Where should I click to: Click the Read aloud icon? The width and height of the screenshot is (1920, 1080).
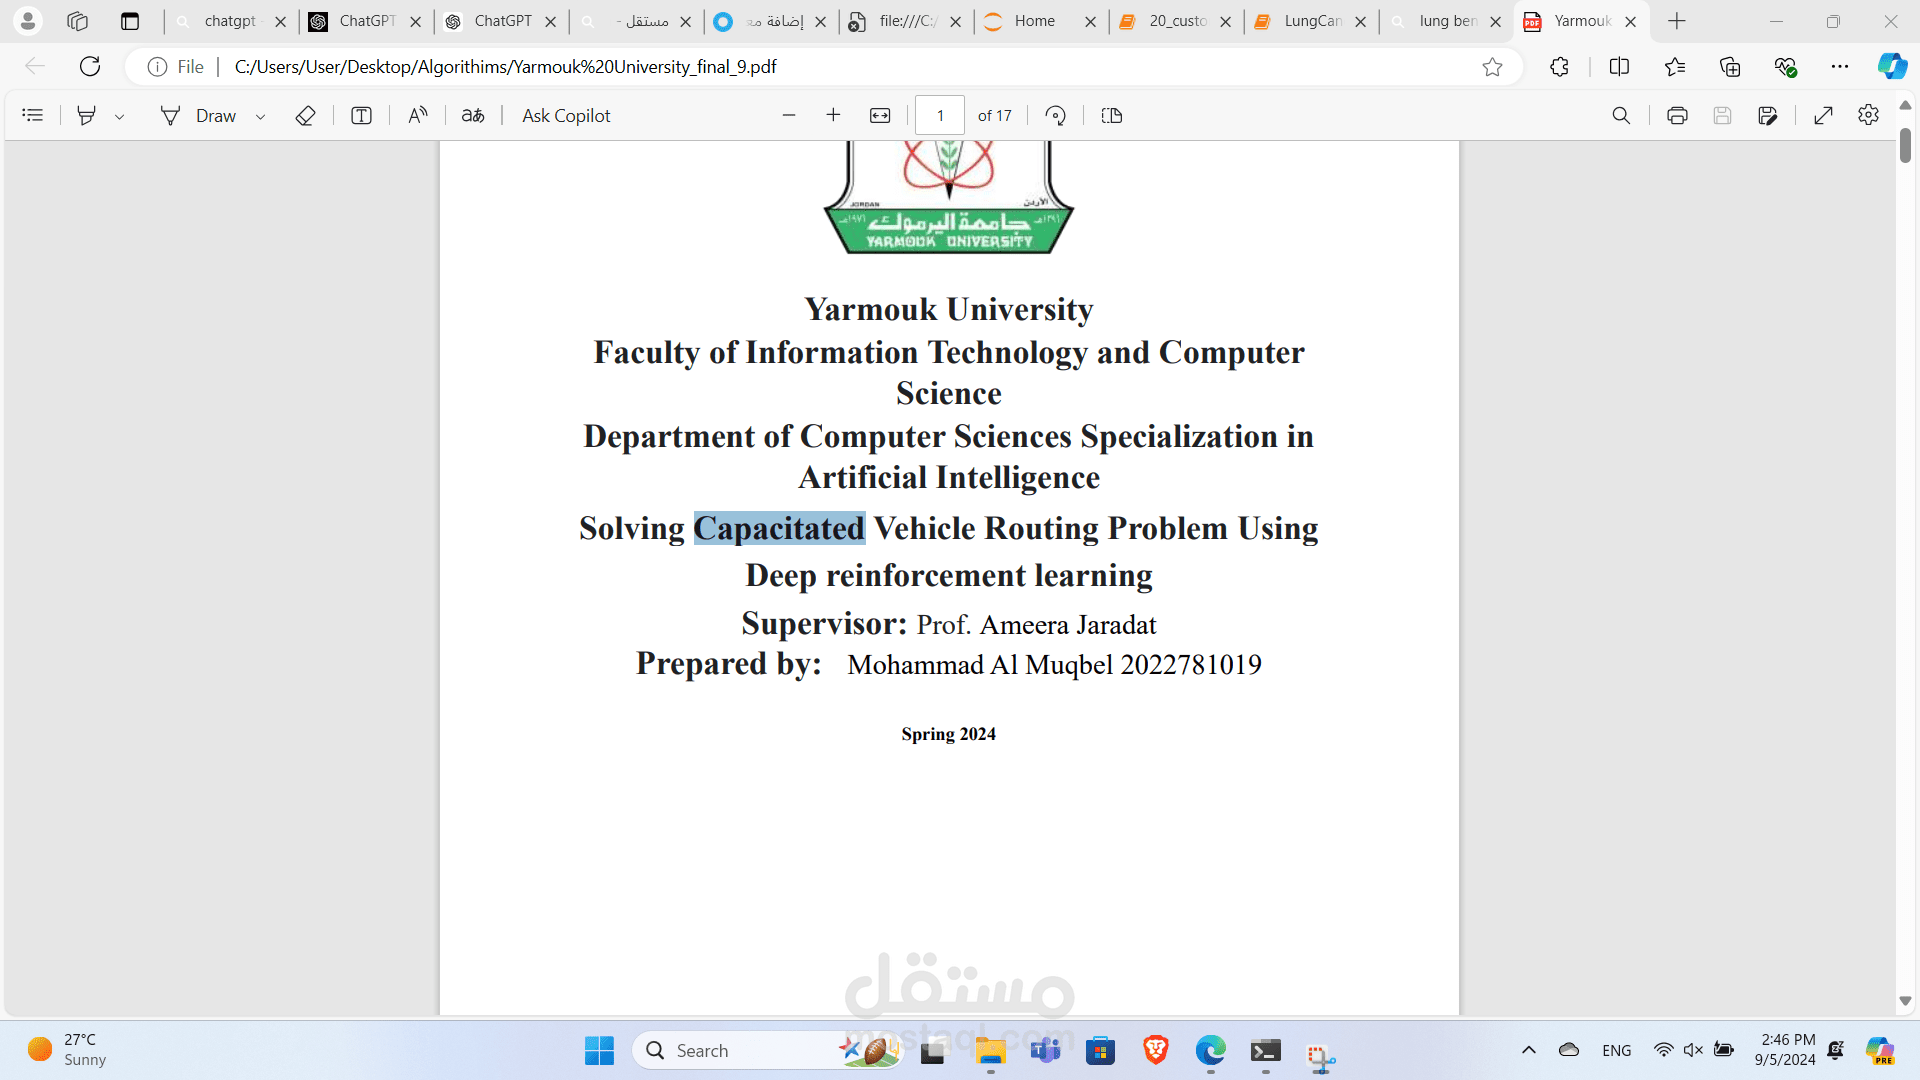pyautogui.click(x=418, y=116)
